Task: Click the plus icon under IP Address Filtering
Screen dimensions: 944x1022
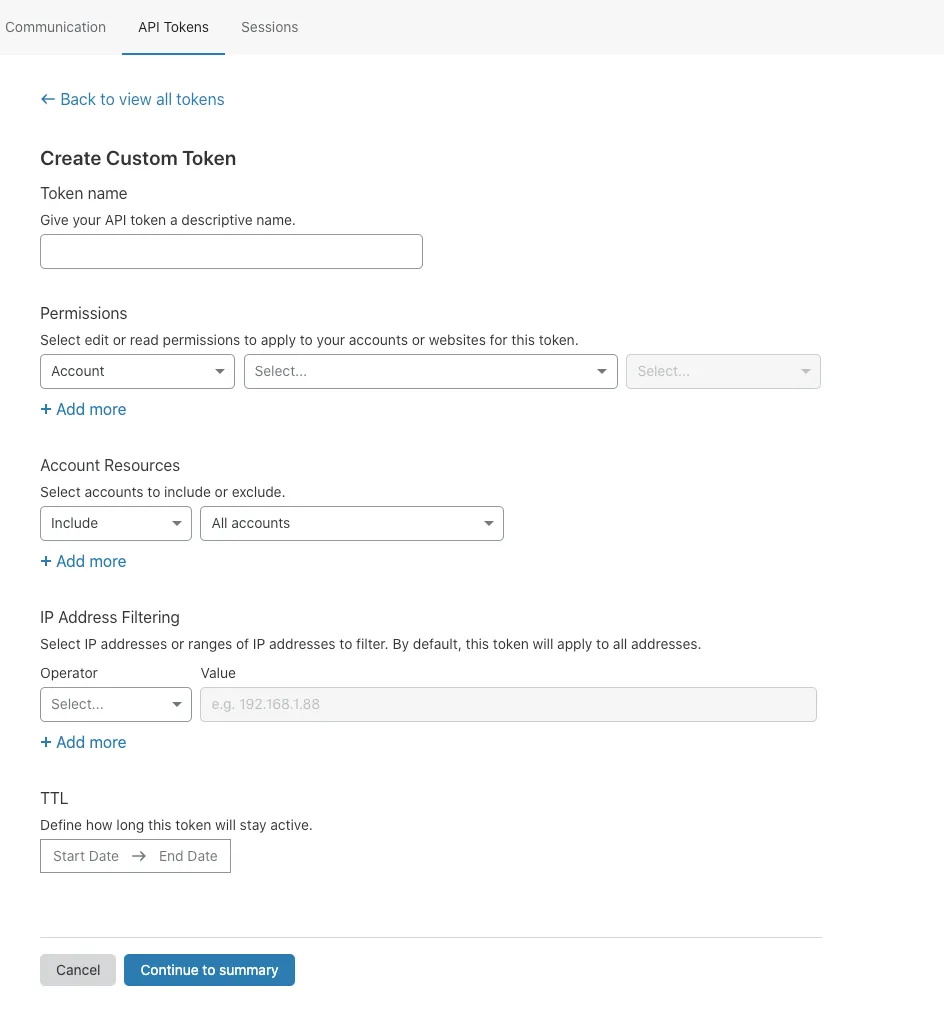Action: coord(45,742)
